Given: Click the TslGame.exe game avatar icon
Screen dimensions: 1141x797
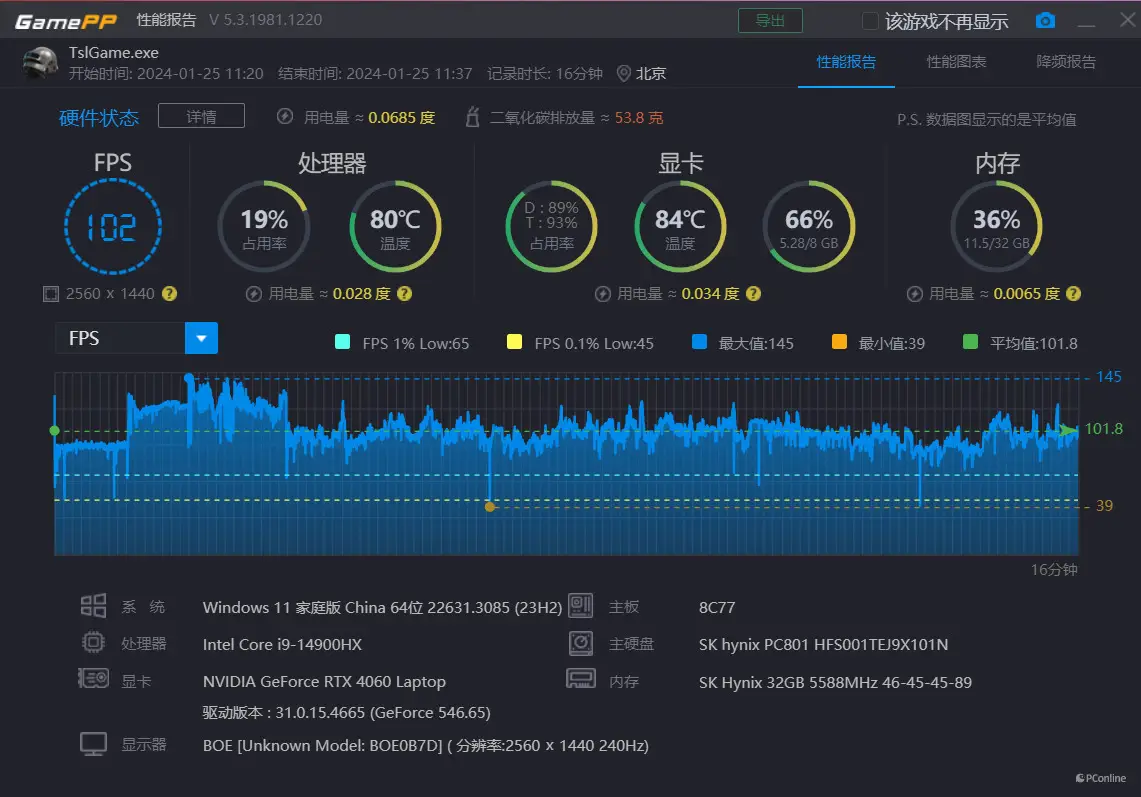Looking at the screenshot, I should [41, 62].
